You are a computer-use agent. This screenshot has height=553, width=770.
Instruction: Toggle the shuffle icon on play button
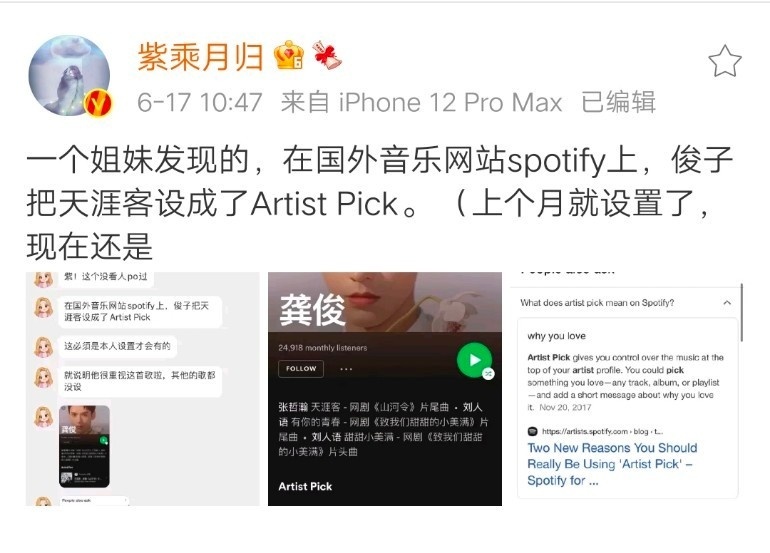pyautogui.click(x=488, y=374)
